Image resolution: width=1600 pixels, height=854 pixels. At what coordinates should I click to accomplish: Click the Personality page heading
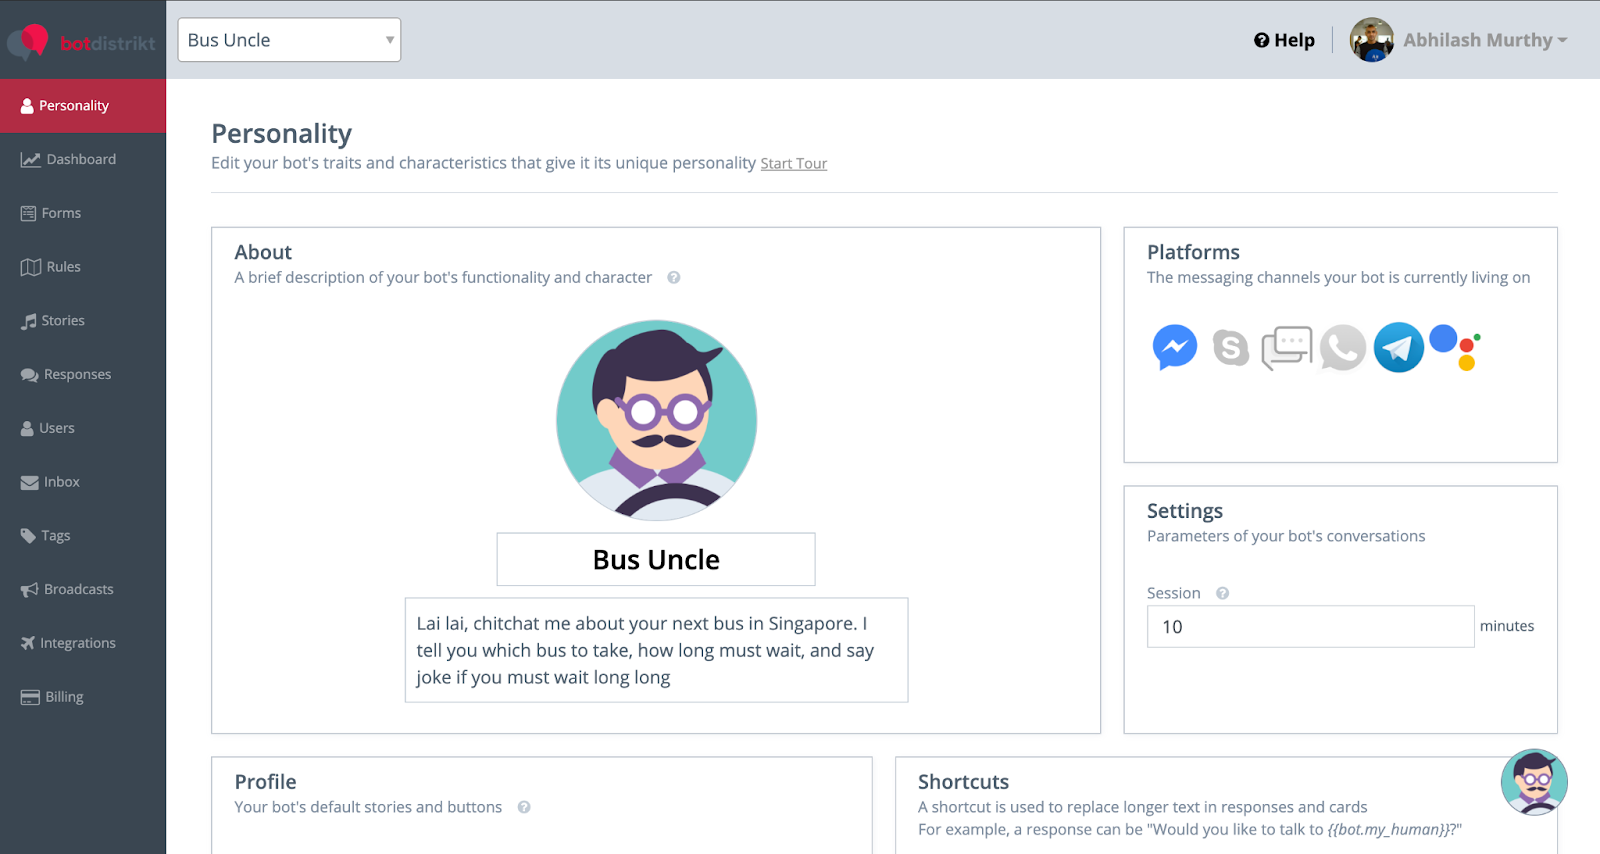click(x=282, y=134)
